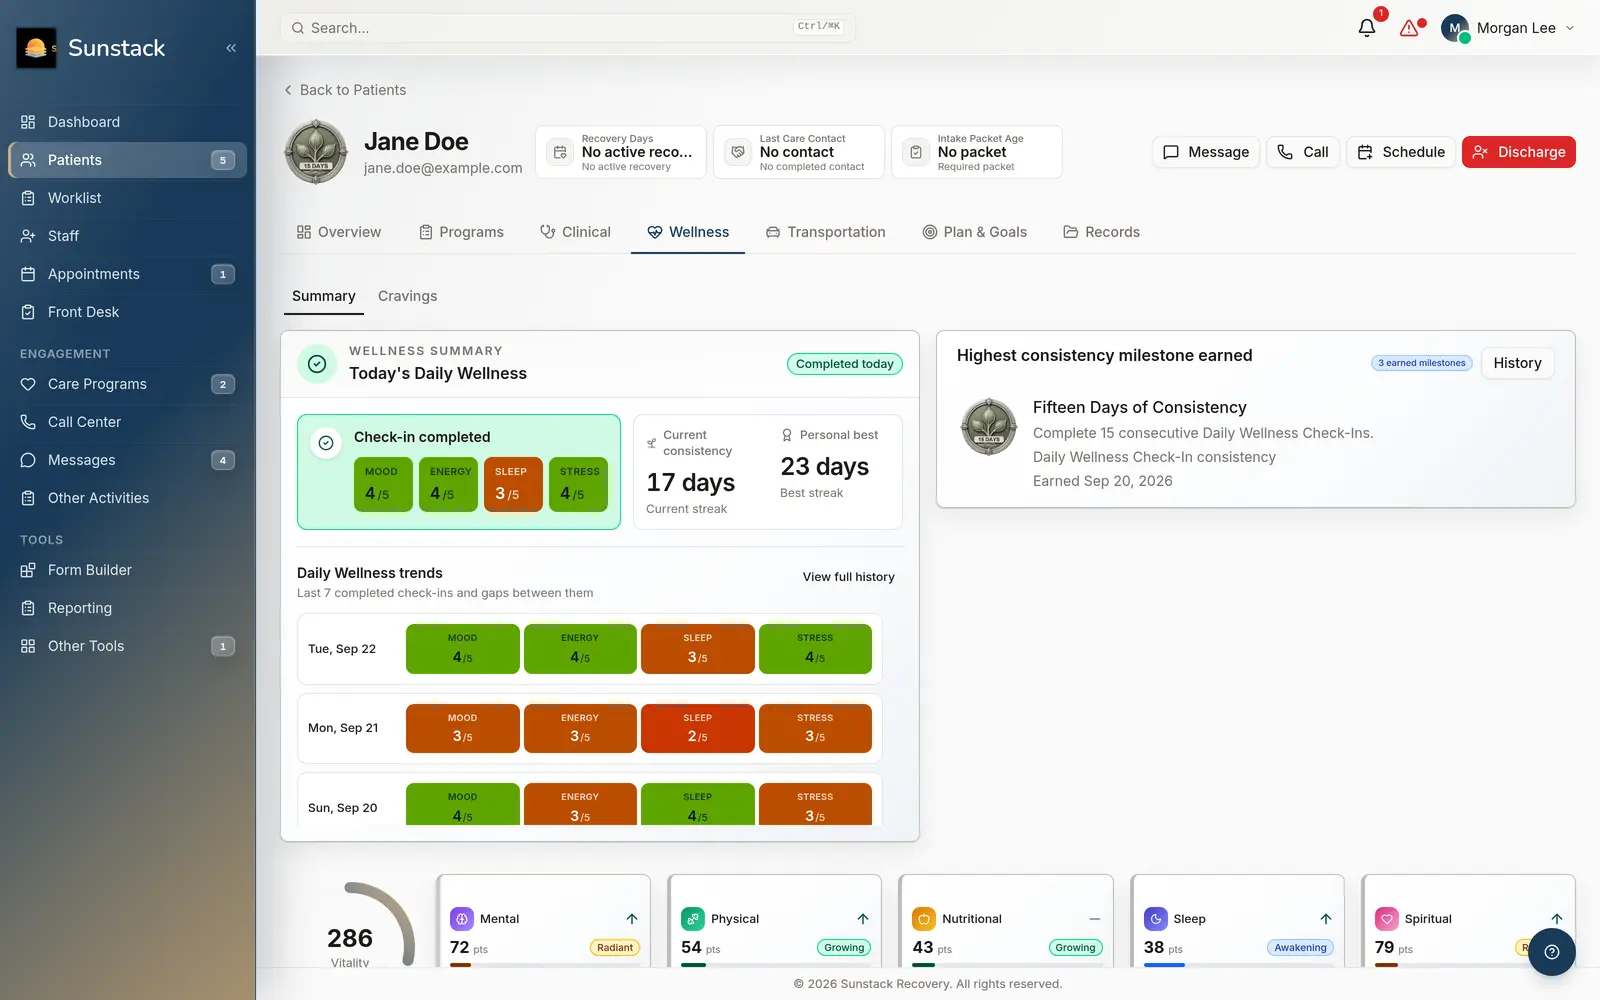Expand the Morgan Lee user menu
The image size is (1600, 1000).
1508,28
